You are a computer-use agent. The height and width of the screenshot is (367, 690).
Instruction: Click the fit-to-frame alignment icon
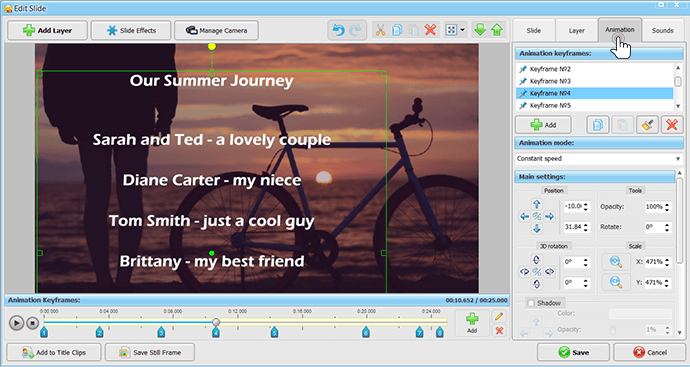(451, 30)
